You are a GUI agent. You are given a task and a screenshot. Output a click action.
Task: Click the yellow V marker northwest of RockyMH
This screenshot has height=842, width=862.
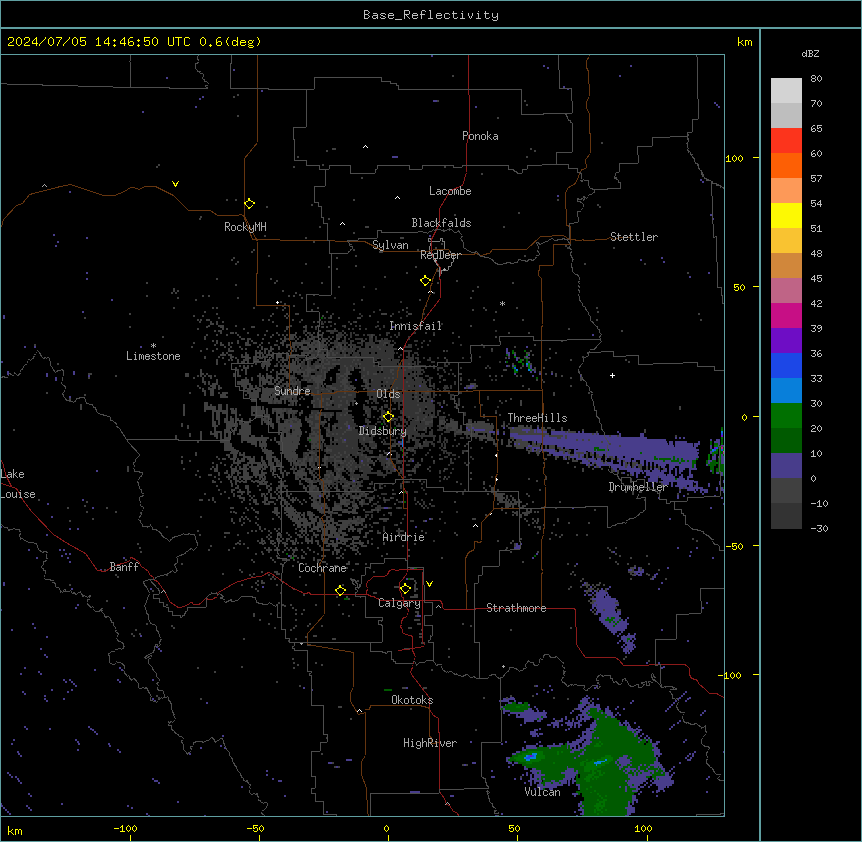175,184
